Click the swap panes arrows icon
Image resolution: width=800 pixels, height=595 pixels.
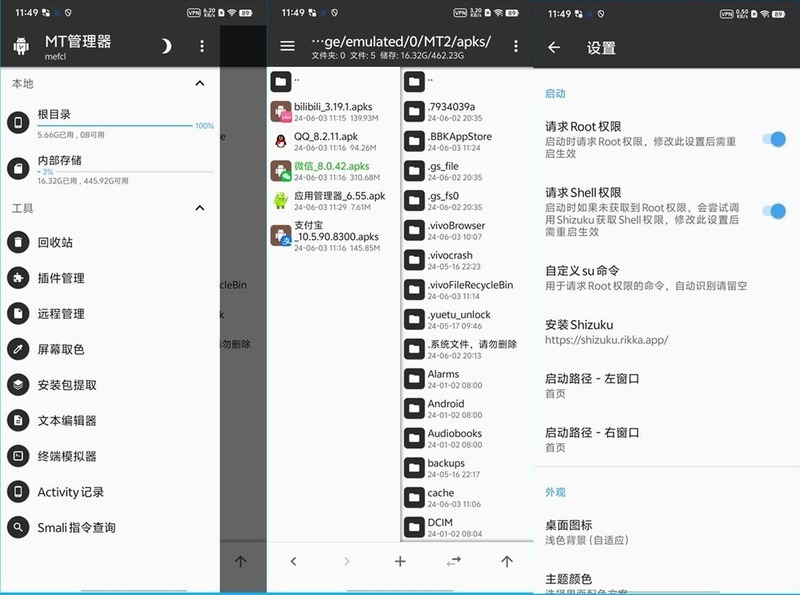click(x=454, y=561)
